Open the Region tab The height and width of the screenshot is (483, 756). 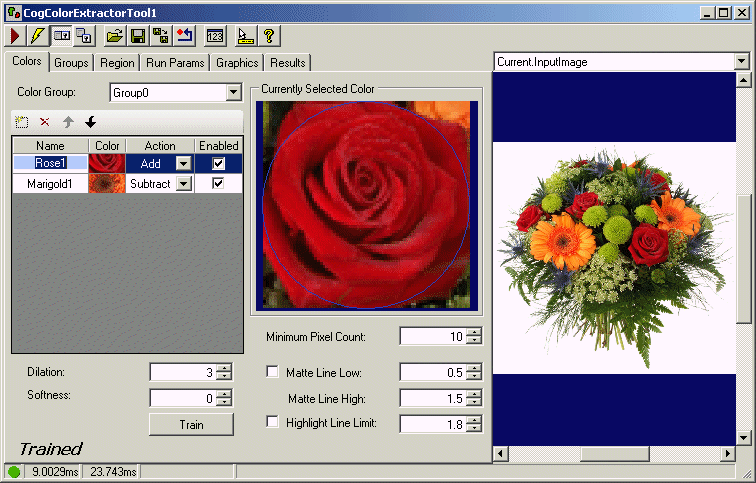click(x=117, y=62)
